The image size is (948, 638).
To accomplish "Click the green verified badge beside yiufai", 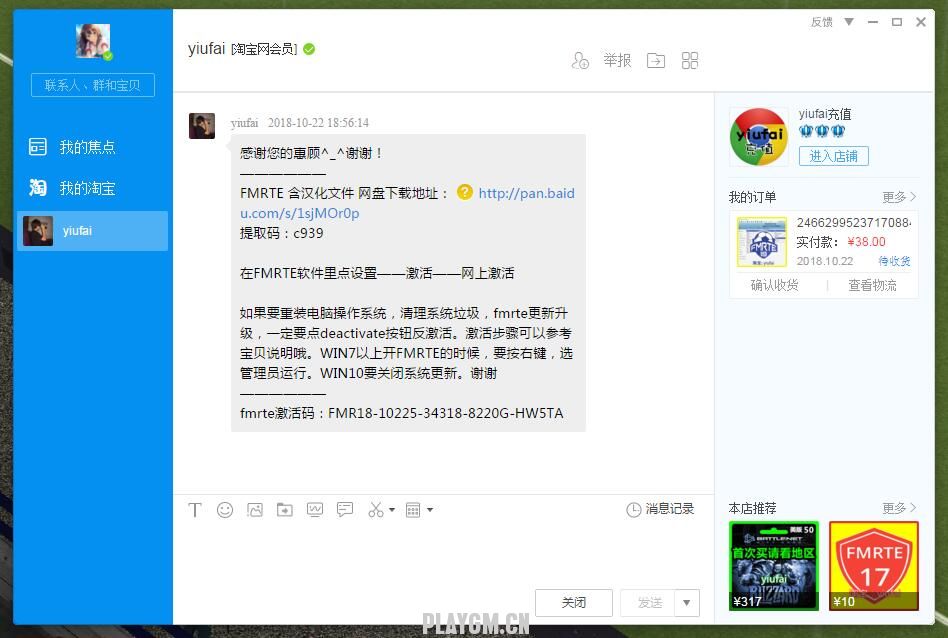I will tap(309, 49).
